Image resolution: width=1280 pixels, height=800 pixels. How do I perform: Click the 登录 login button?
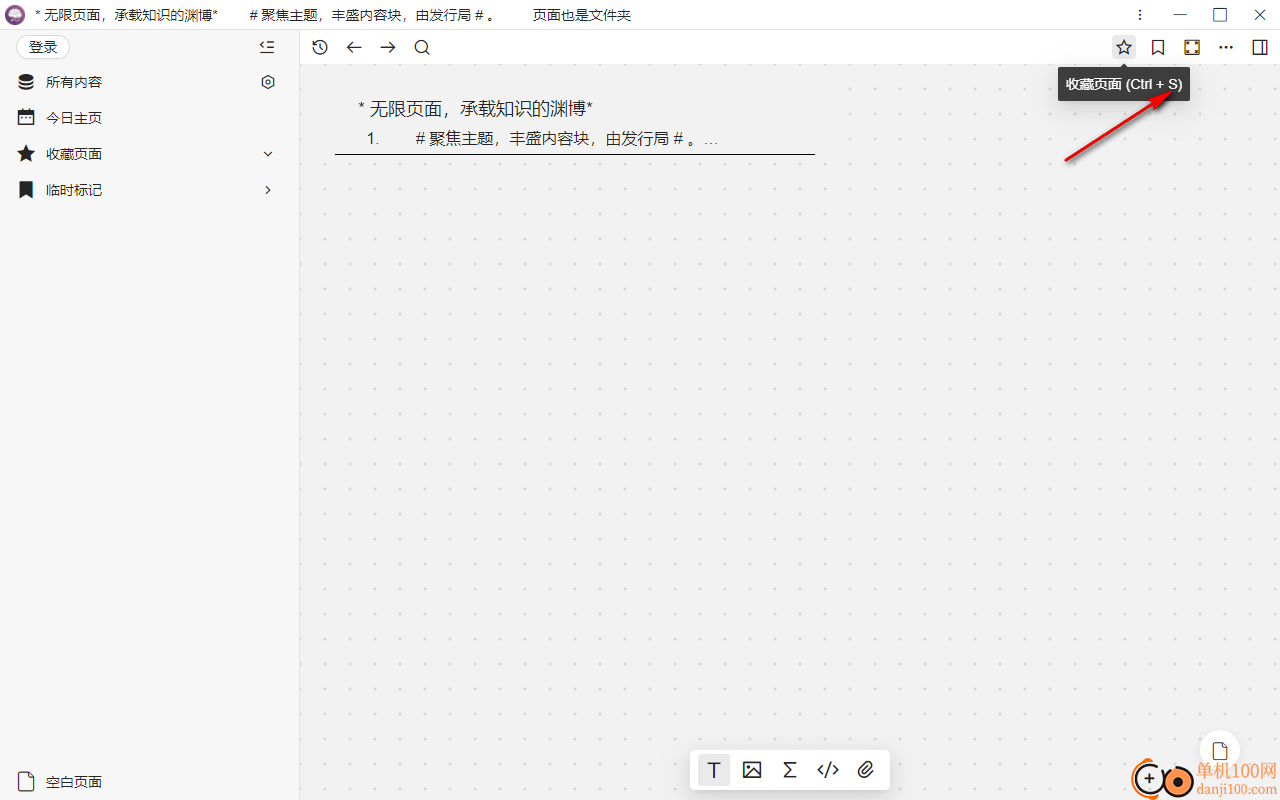tap(43, 47)
